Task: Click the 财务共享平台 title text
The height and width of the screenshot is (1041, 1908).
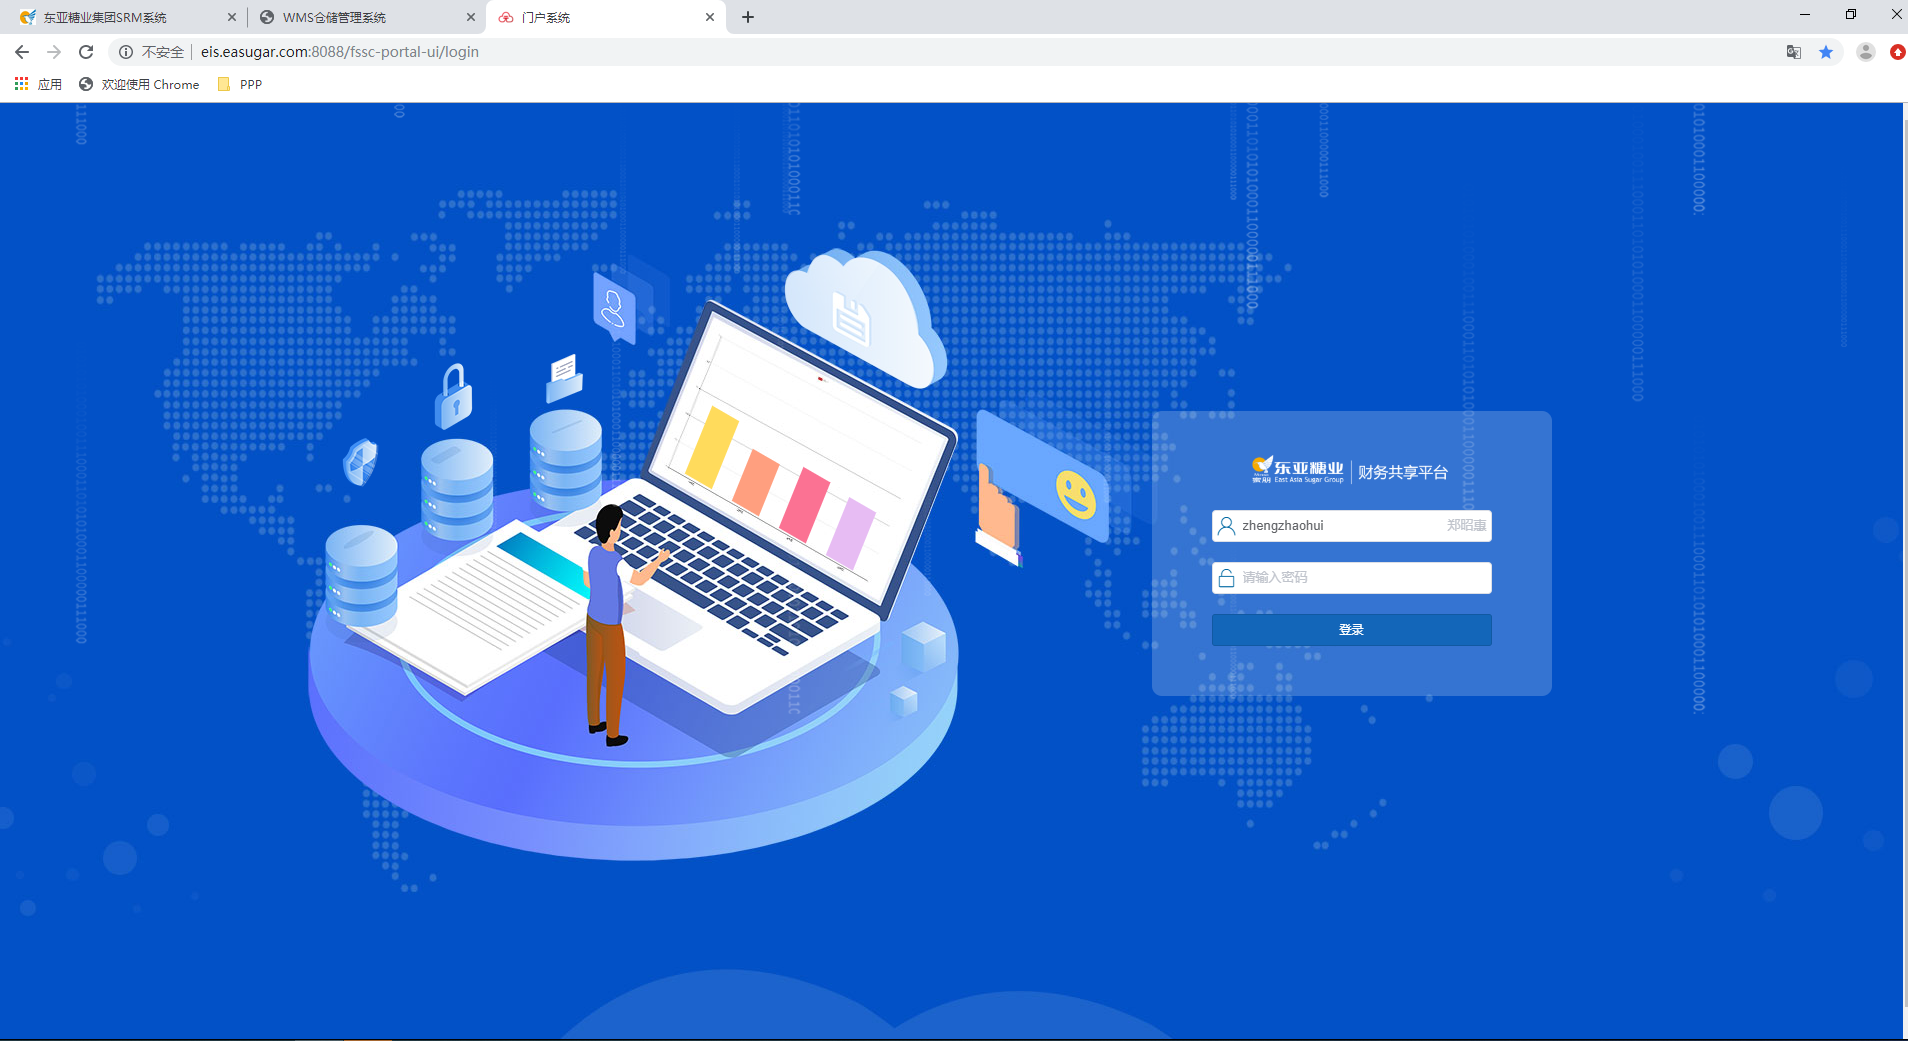Action: pos(1403,472)
